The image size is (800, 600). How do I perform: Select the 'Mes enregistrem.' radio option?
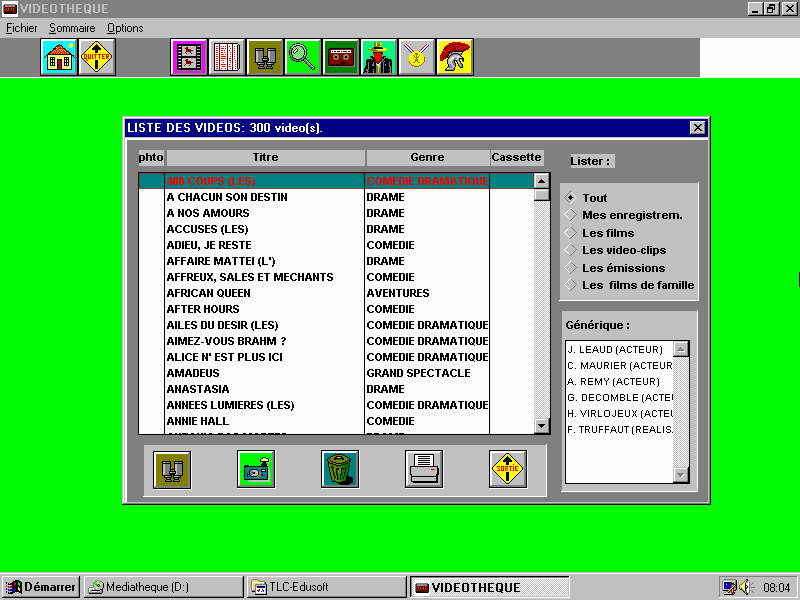tap(571, 215)
